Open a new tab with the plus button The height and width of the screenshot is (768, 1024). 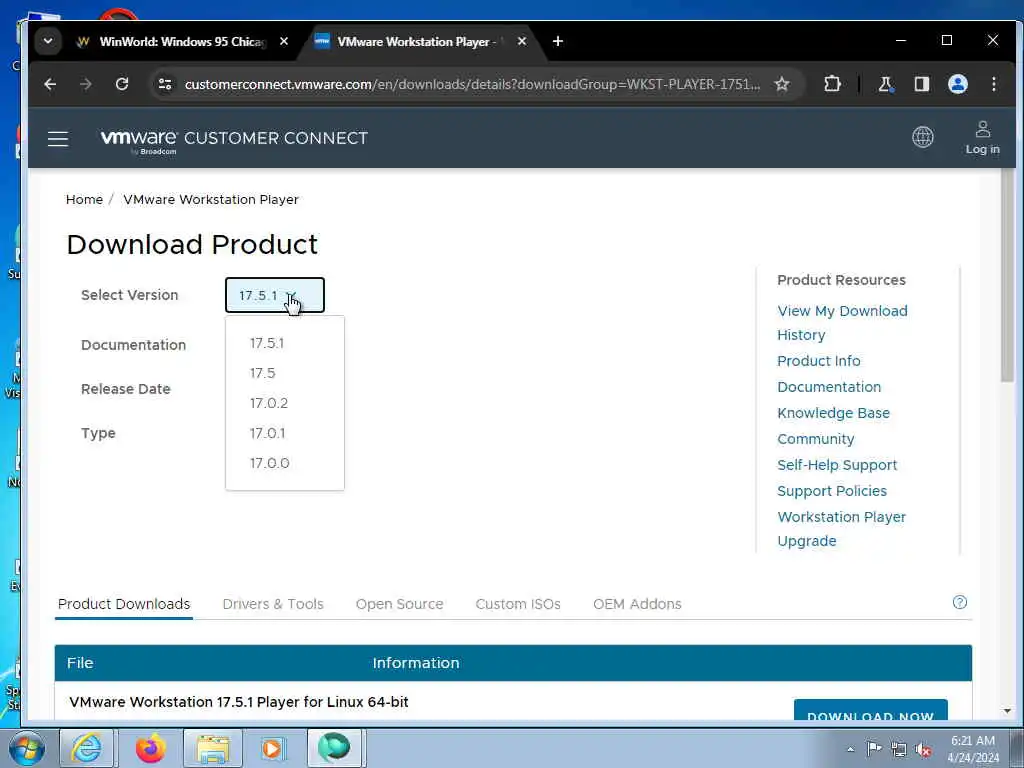[558, 41]
